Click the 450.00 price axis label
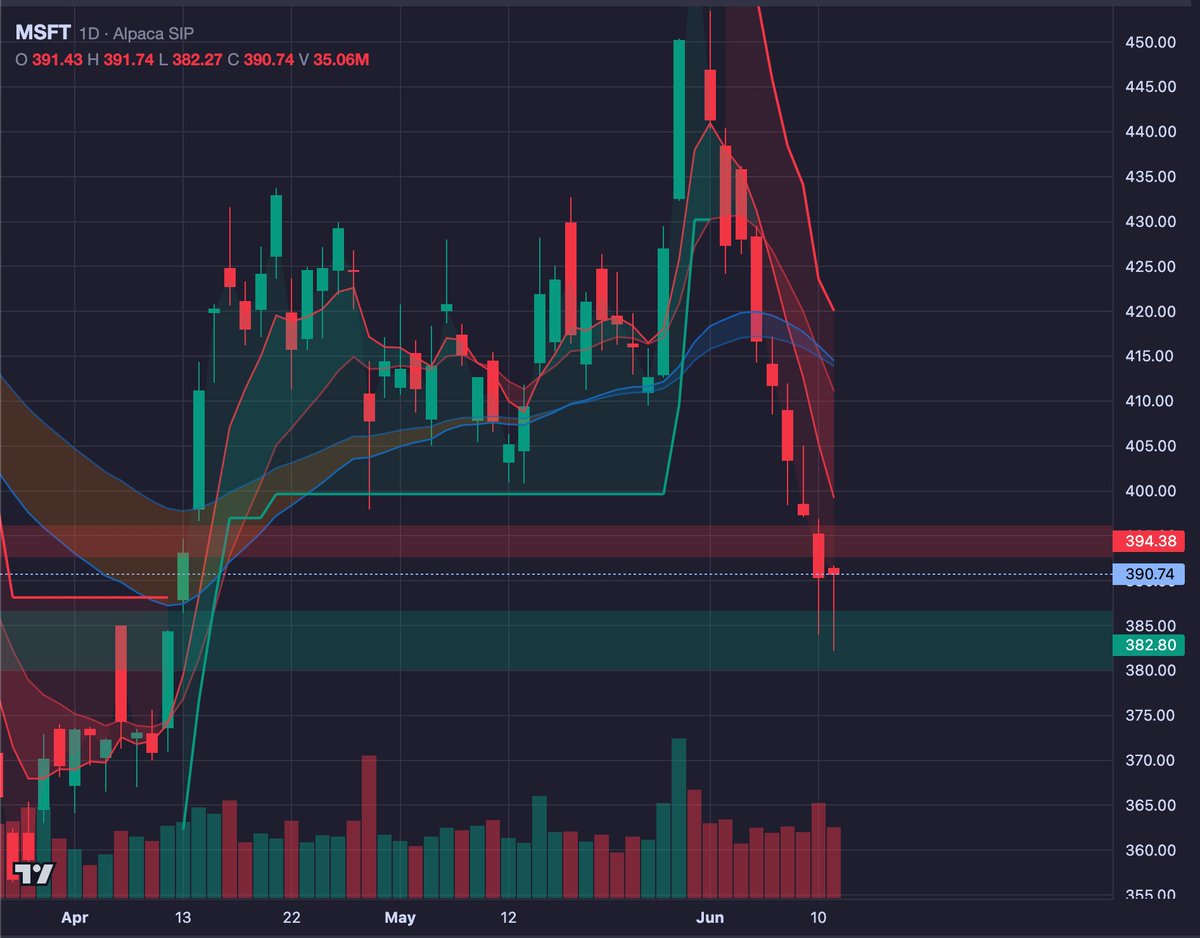The image size is (1200, 938). pos(1149,42)
